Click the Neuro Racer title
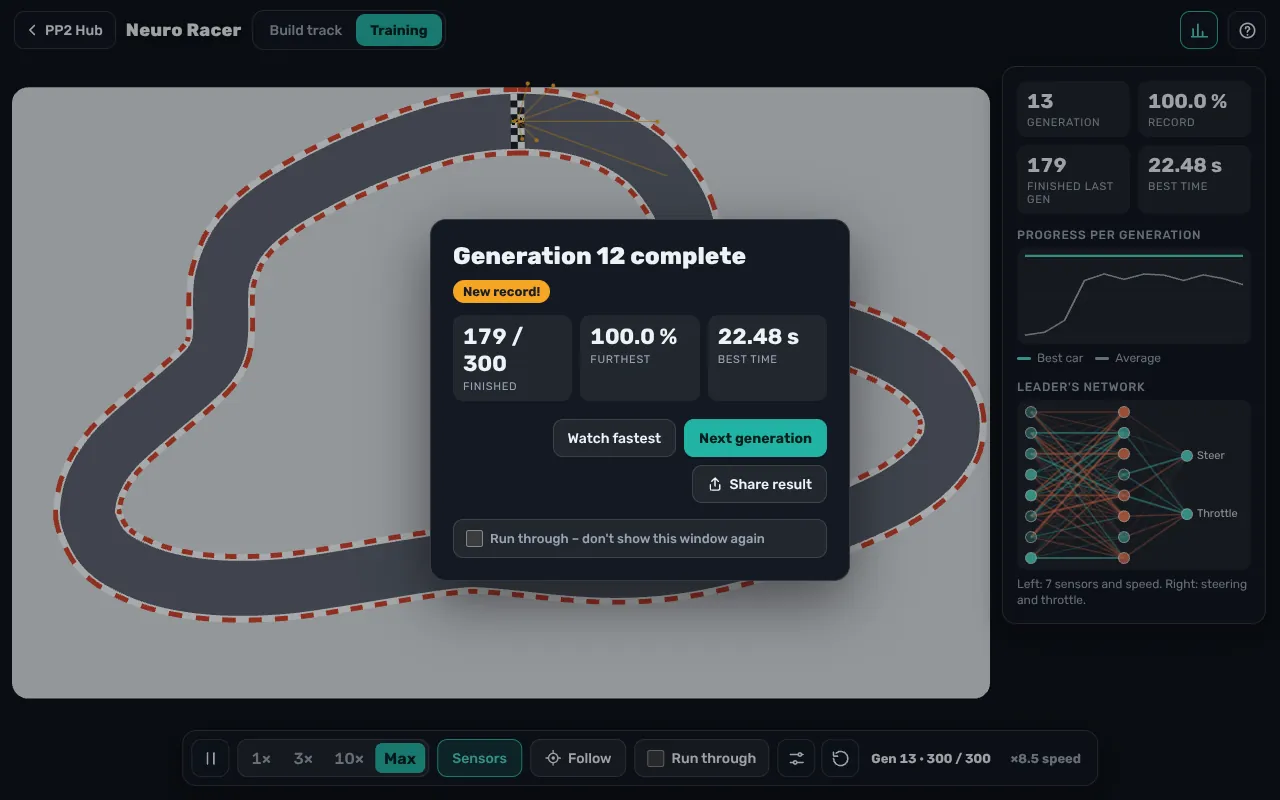The image size is (1280, 800). [184, 30]
